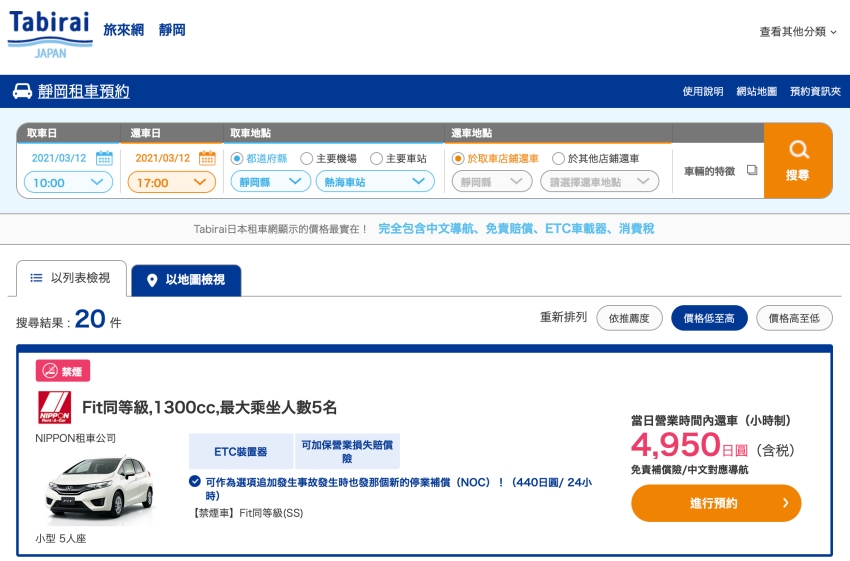Click the map pin icon in 以地圖檢視 tab
Screen dimensions: 850x561
152,280
